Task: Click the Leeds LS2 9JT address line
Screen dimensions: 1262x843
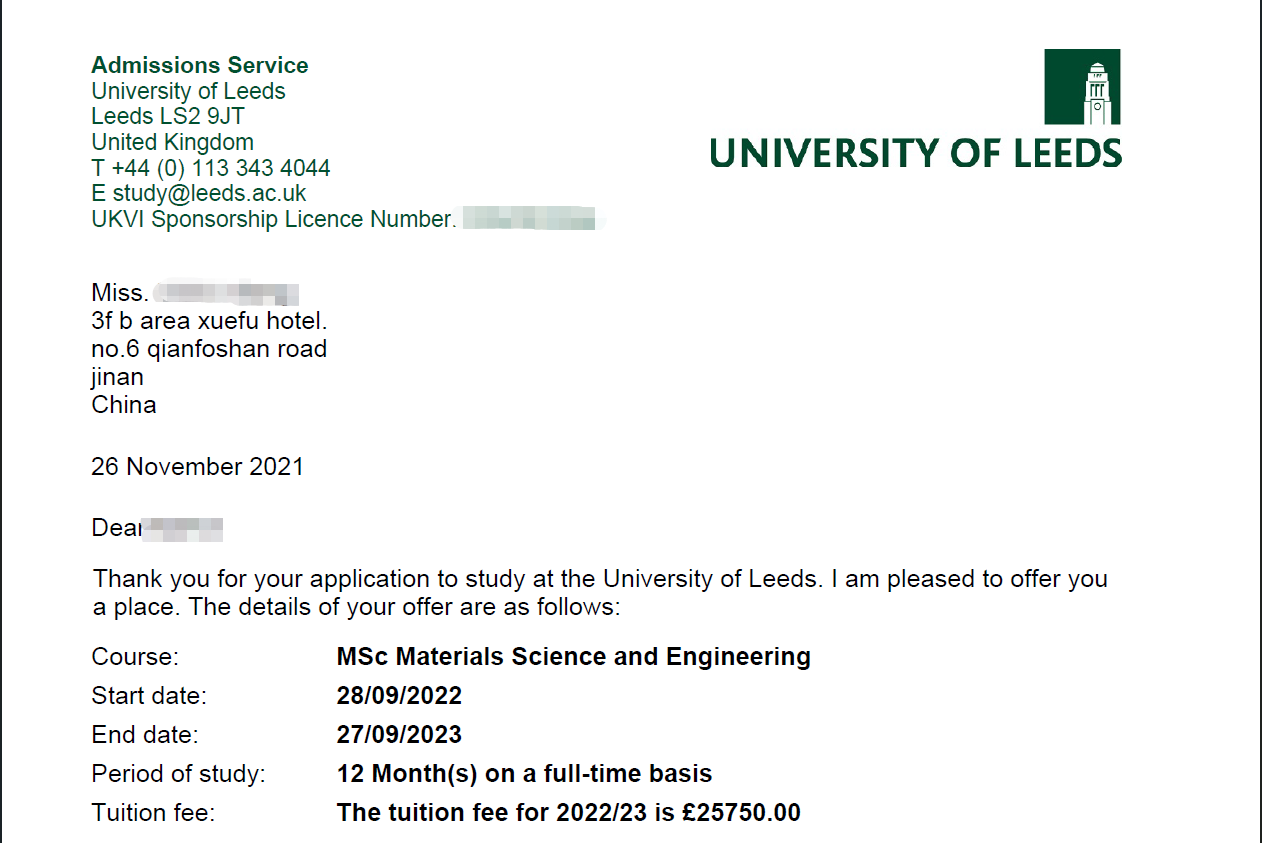Action: 168,117
